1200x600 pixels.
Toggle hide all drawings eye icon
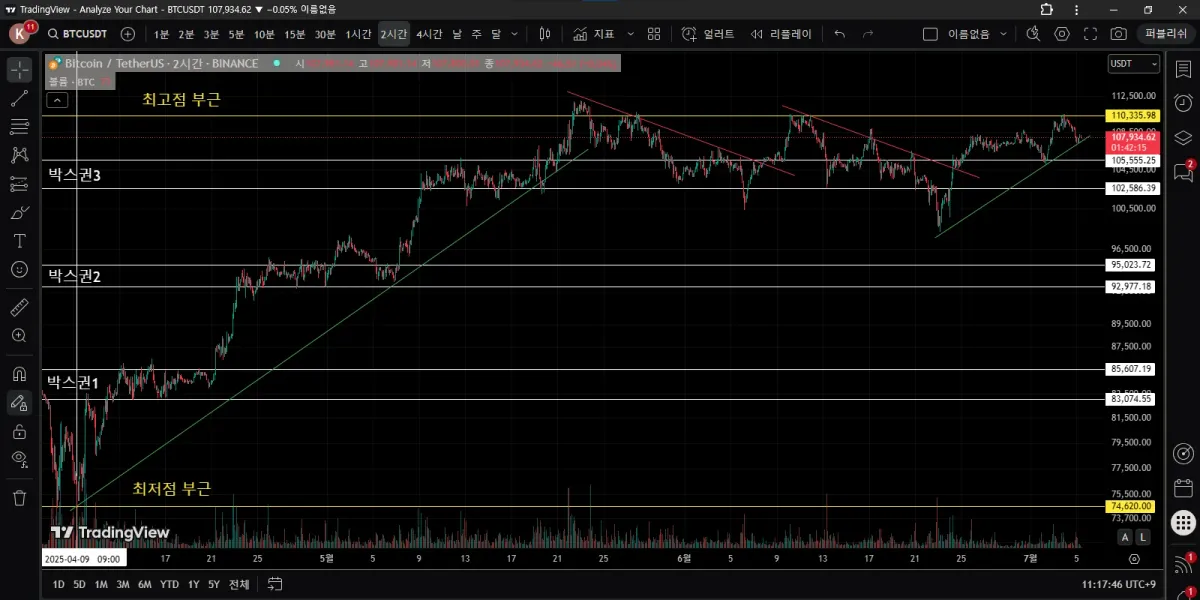tap(19, 459)
